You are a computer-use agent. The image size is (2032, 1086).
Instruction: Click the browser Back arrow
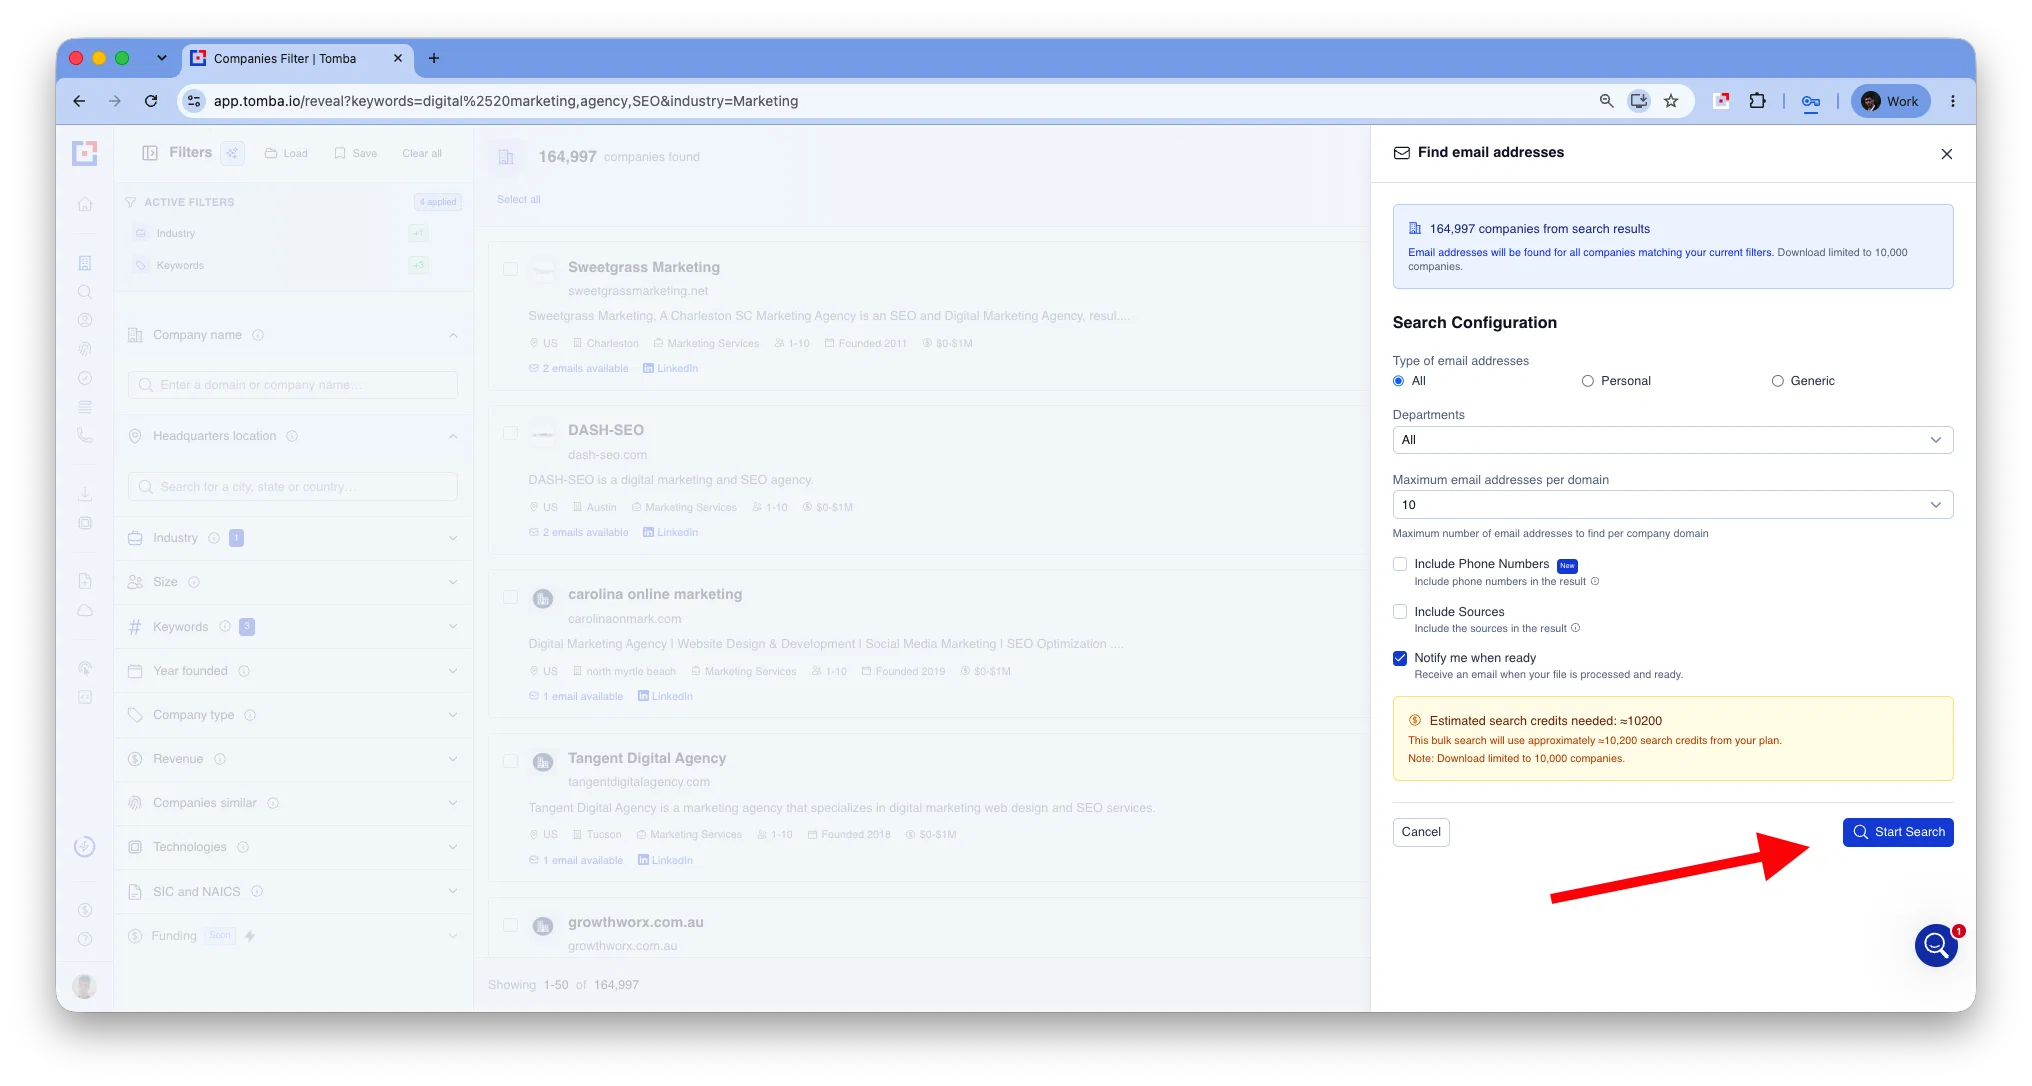[x=79, y=101]
